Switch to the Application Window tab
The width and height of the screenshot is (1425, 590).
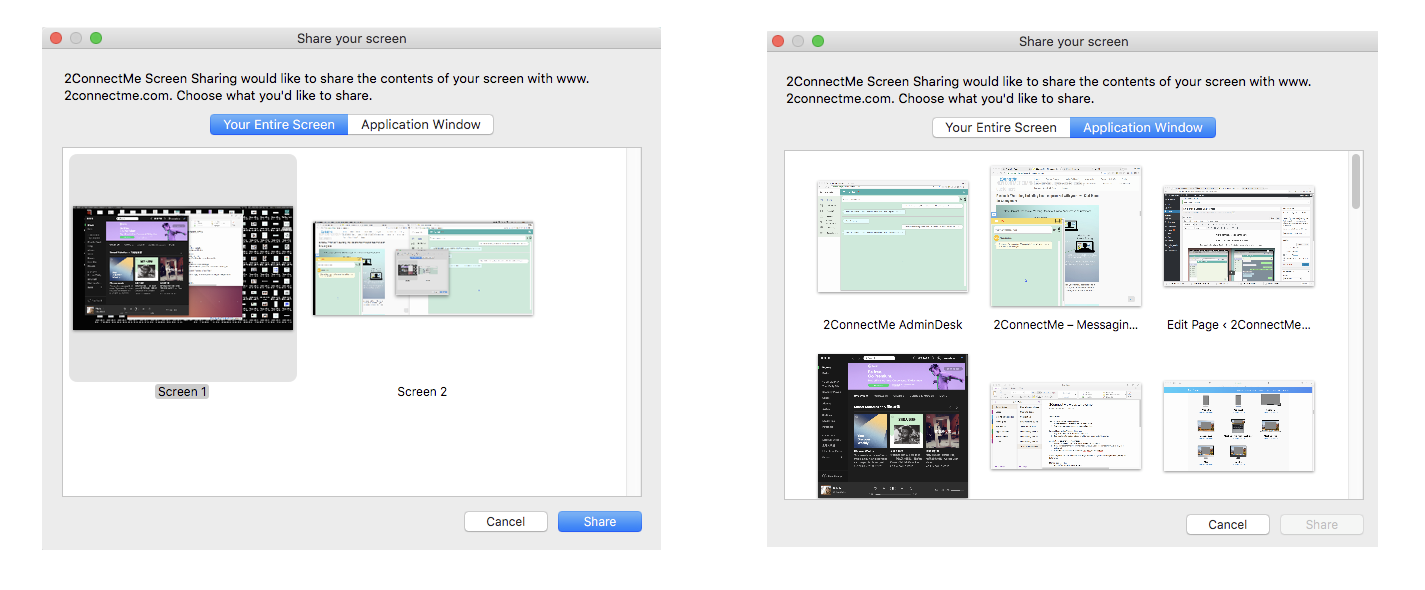pos(420,124)
